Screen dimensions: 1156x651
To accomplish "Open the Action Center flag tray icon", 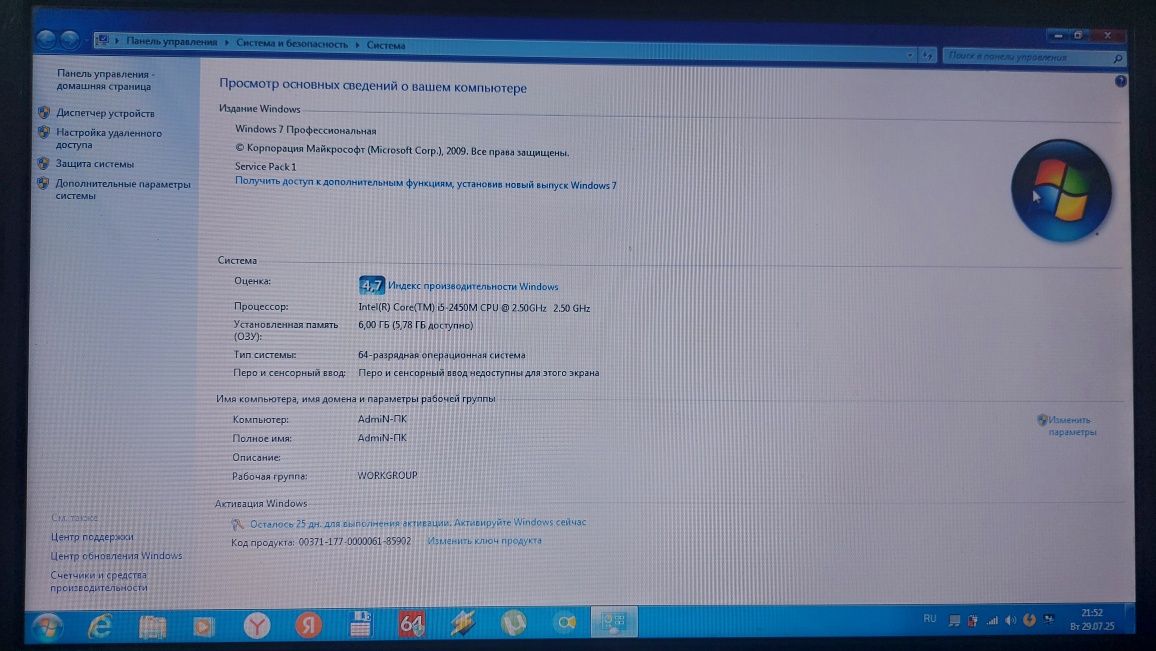I will click(954, 621).
